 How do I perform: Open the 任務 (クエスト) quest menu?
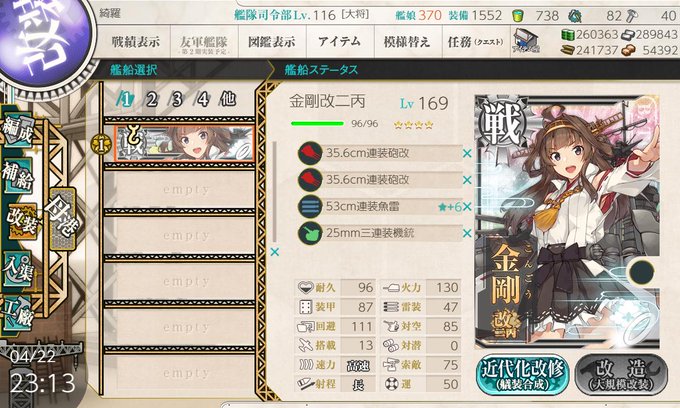(475, 42)
